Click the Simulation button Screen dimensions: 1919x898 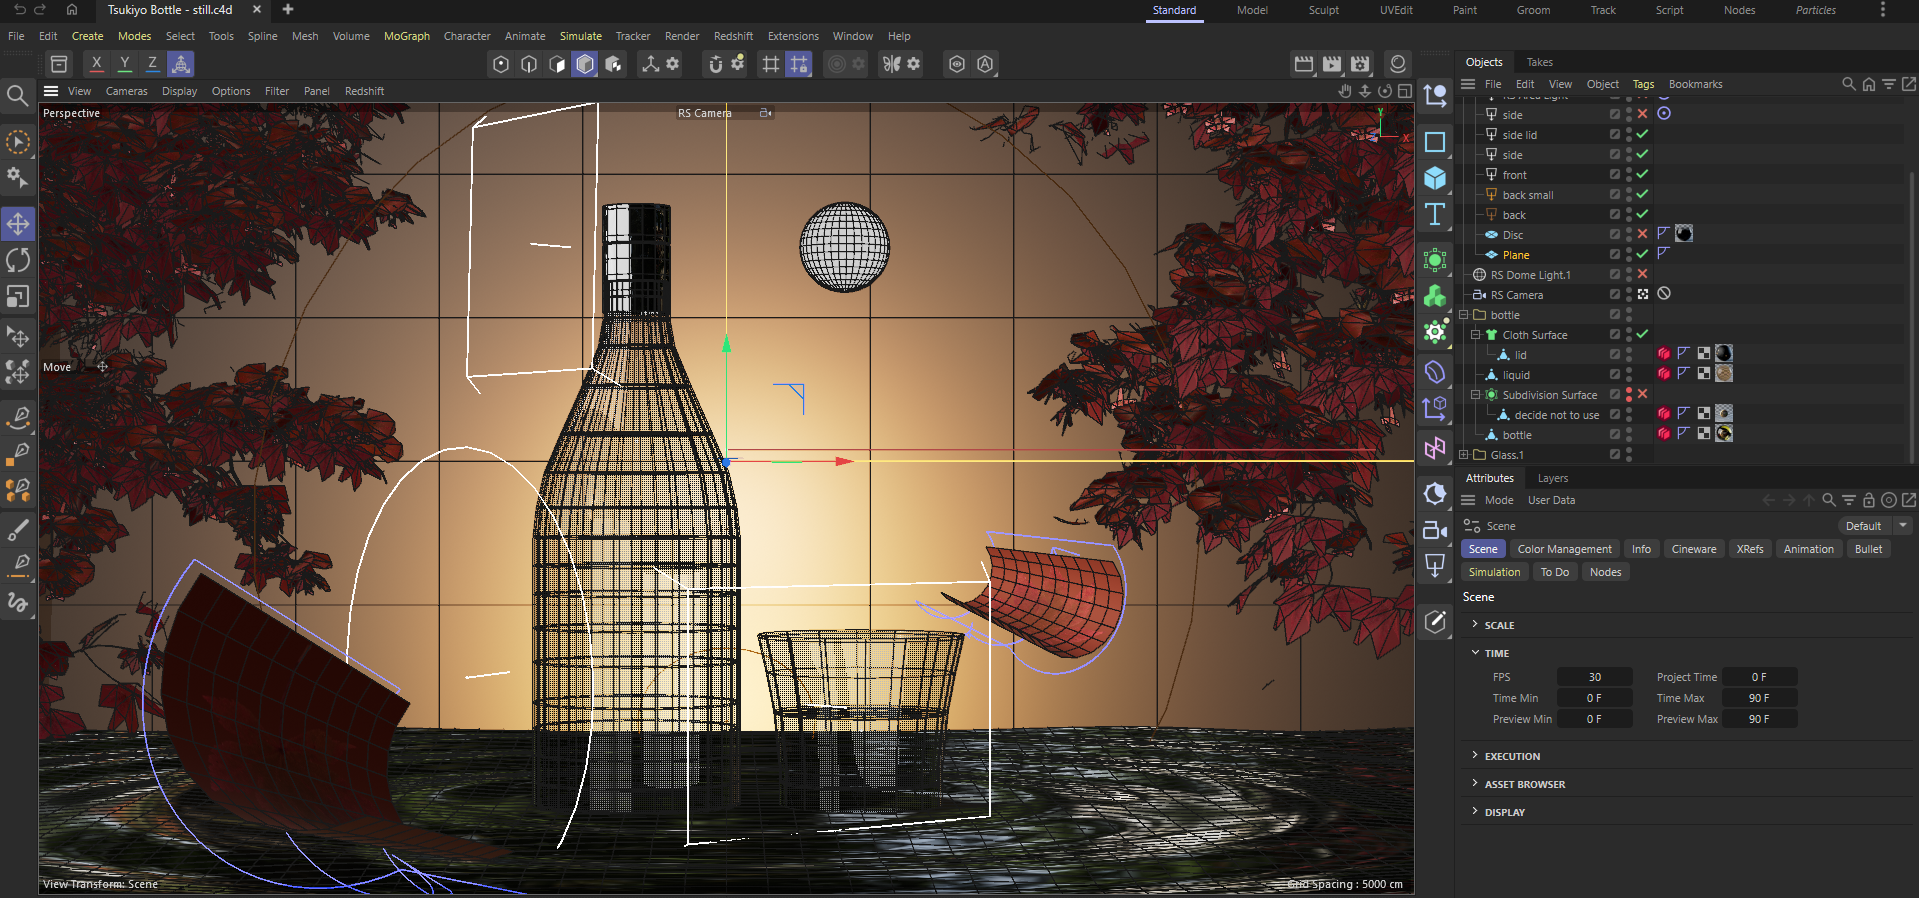coord(1494,572)
